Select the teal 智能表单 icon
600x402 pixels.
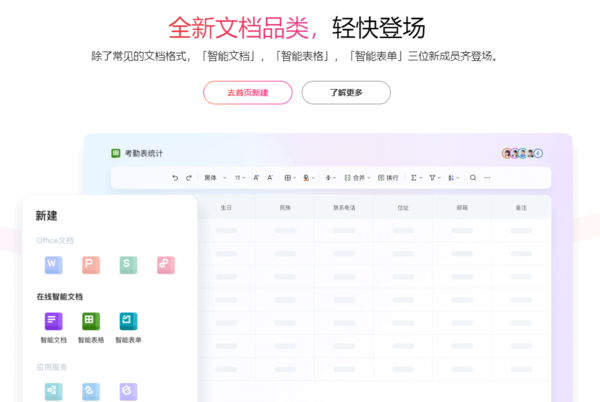[x=128, y=321]
